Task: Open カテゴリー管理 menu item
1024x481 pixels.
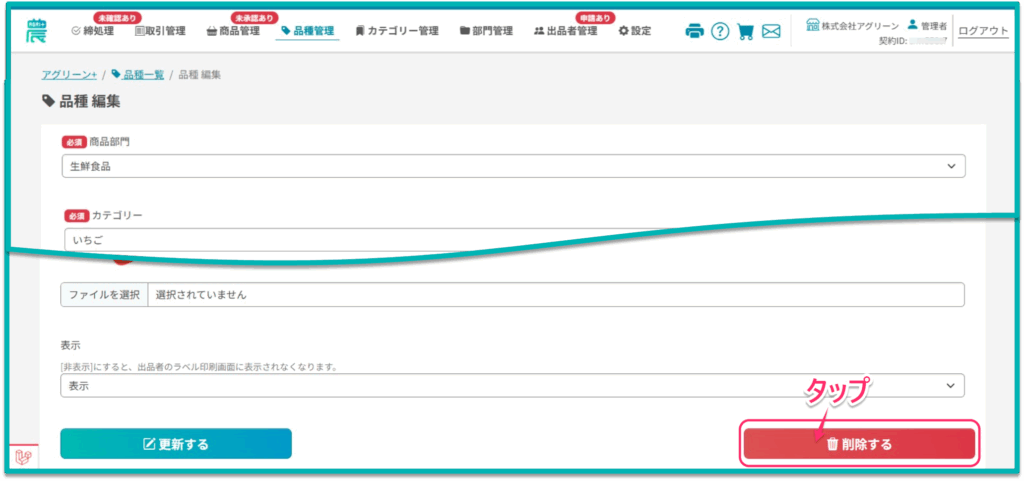Action: click(x=396, y=31)
